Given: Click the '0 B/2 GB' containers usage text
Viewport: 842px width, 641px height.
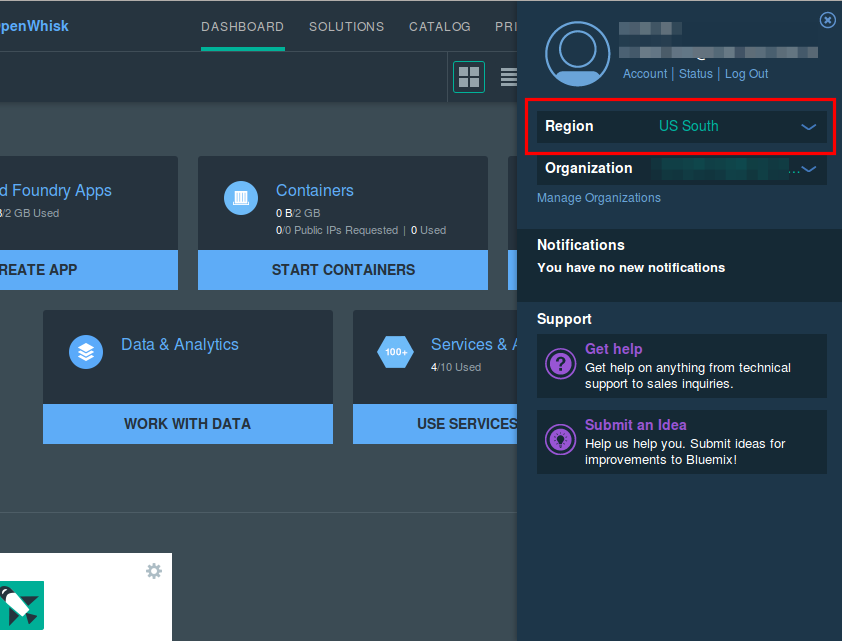Looking at the screenshot, I should click(x=298, y=213).
